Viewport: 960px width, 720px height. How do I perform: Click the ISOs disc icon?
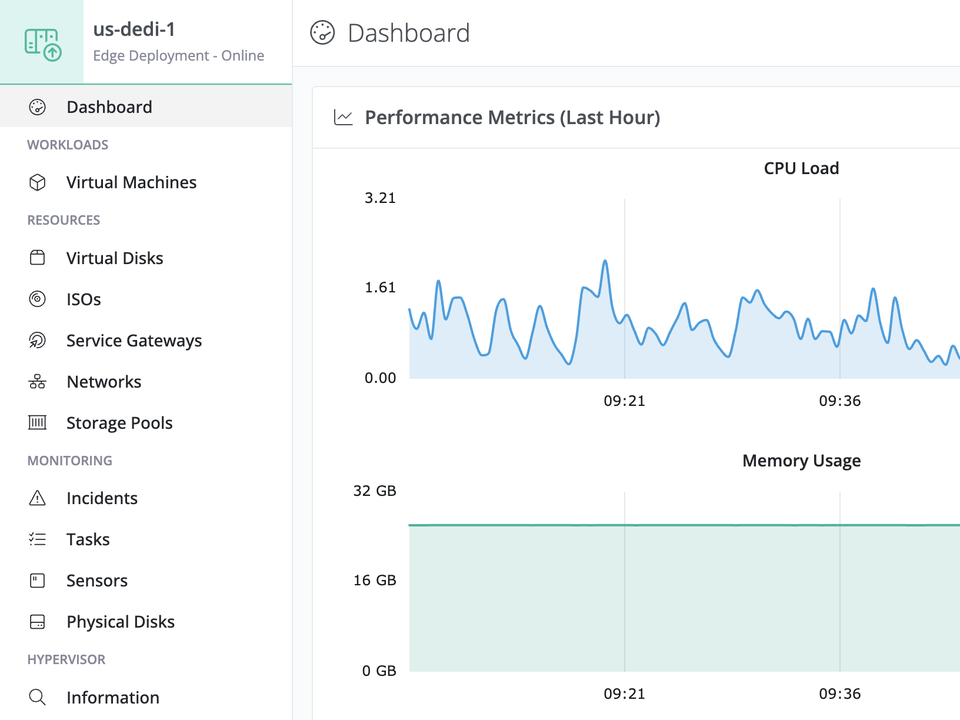point(37,299)
